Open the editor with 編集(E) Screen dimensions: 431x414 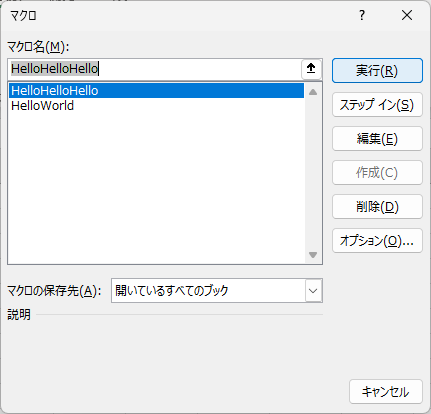[377, 139]
